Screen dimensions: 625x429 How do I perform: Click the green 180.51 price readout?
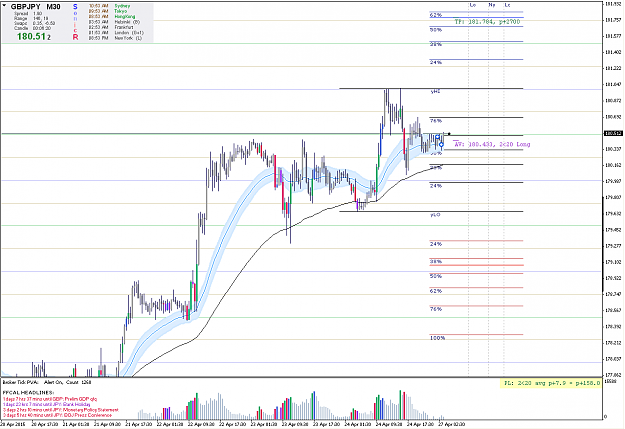(33, 37)
